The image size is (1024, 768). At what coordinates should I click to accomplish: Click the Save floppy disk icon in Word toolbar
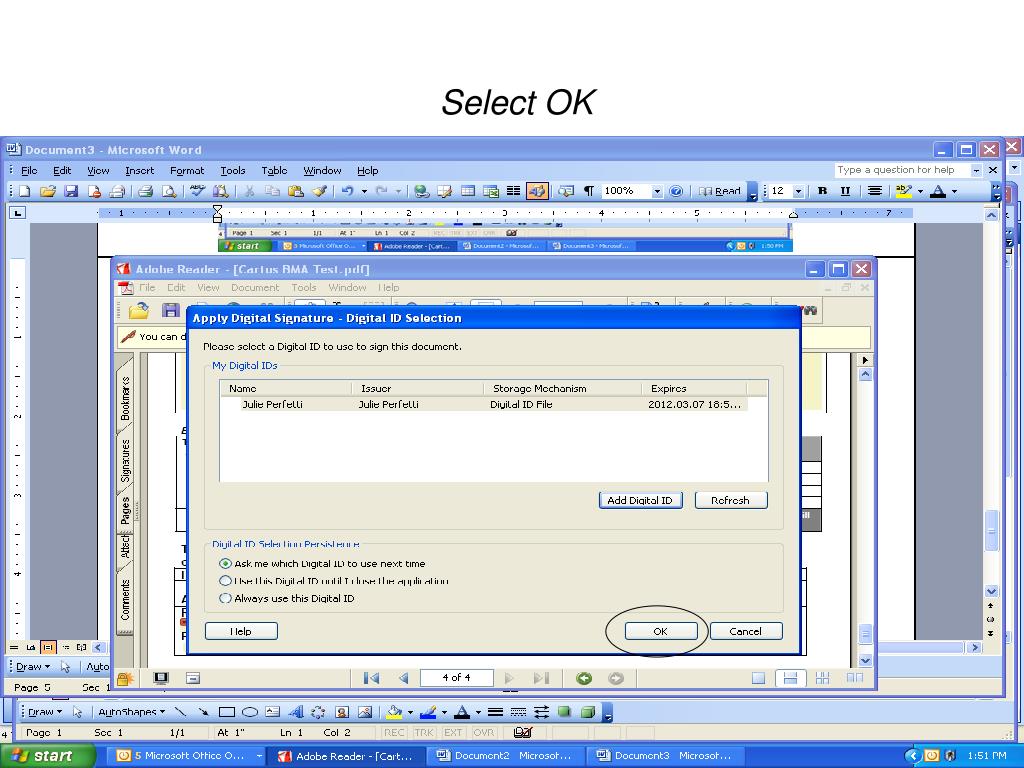coord(71,191)
